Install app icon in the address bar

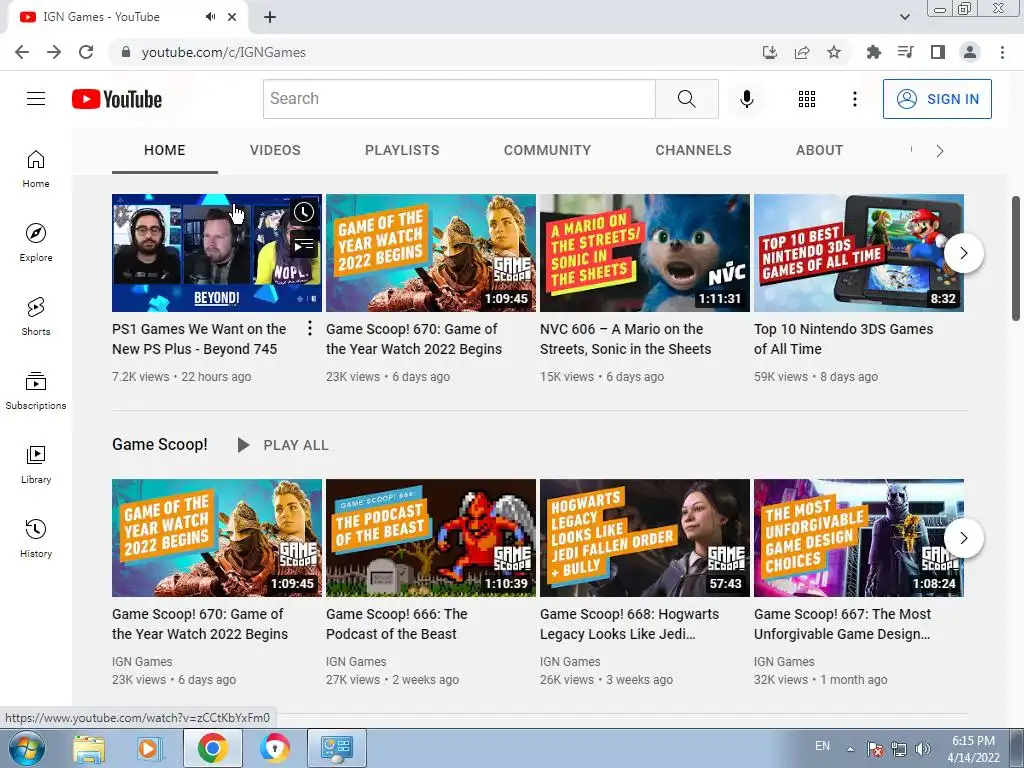(x=770, y=52)
